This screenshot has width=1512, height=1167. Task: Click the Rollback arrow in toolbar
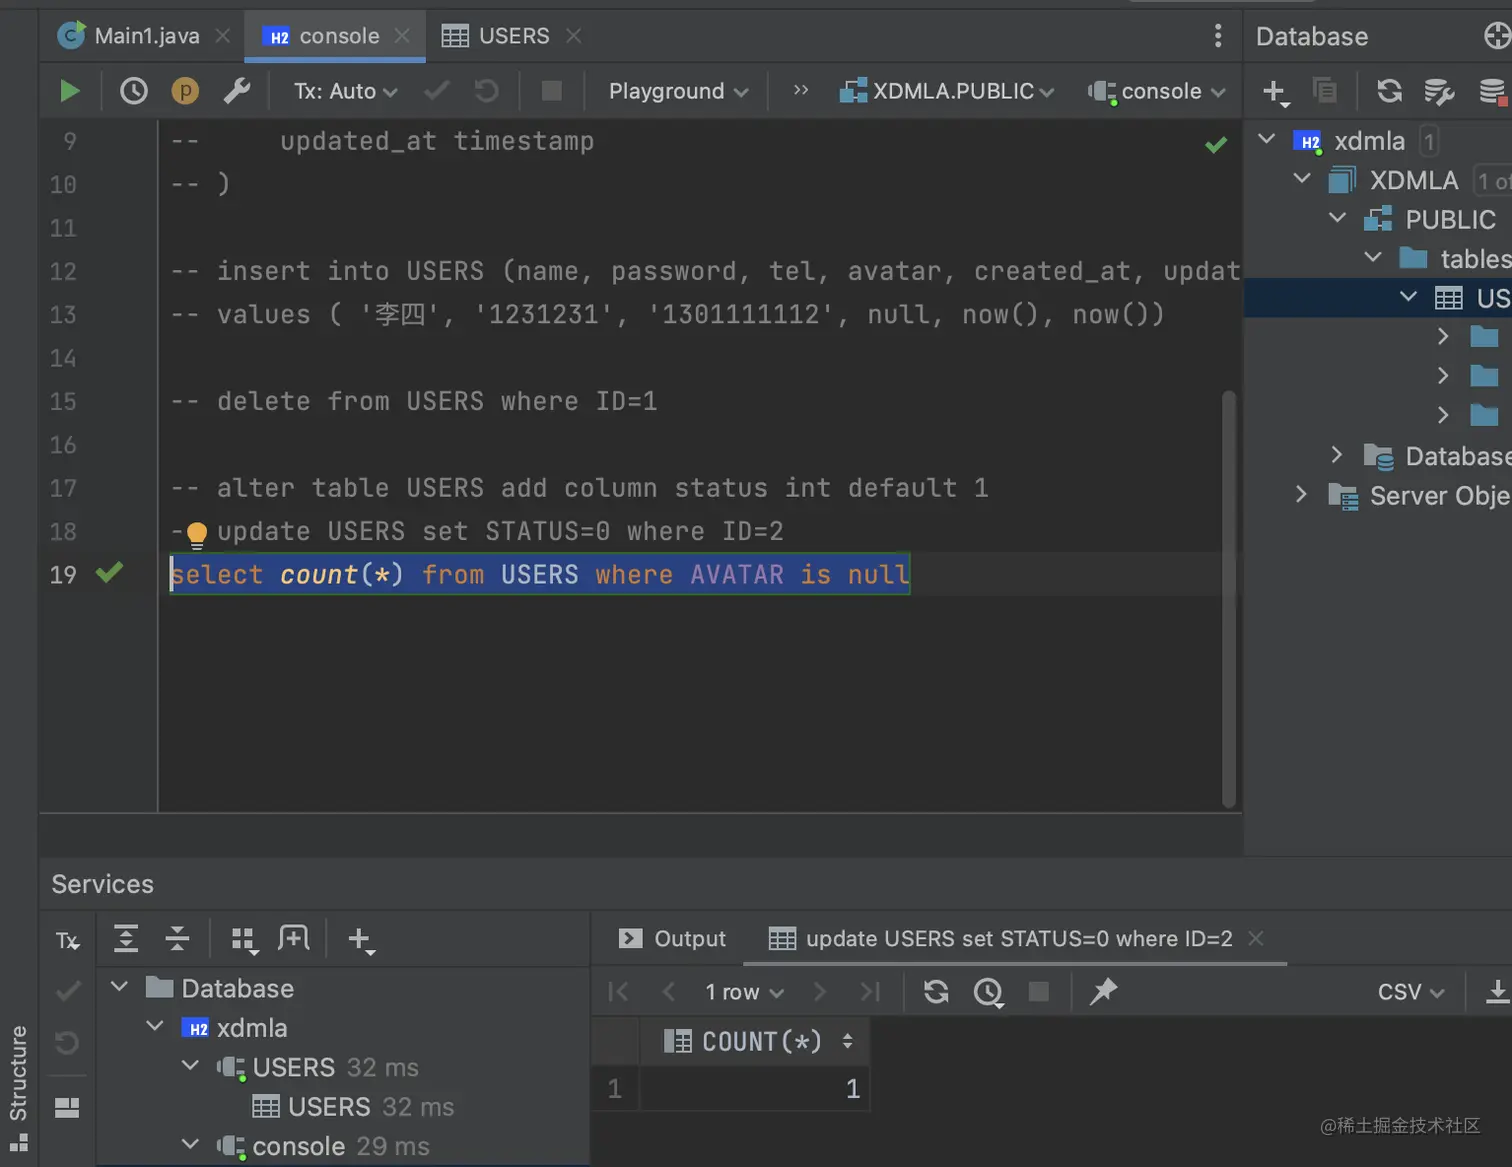[487, 91]
